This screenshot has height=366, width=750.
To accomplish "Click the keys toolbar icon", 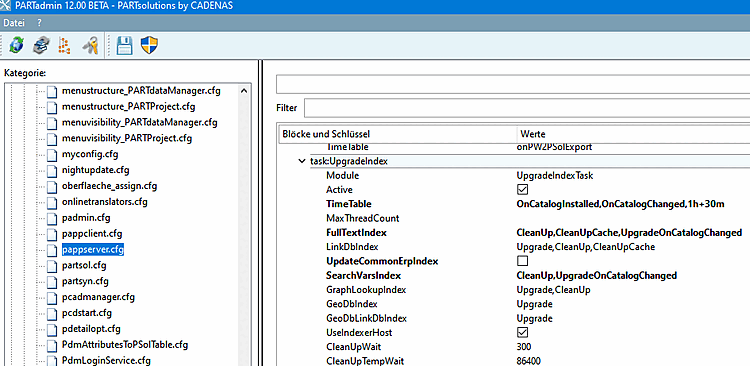I will click(x=89, y=45).
